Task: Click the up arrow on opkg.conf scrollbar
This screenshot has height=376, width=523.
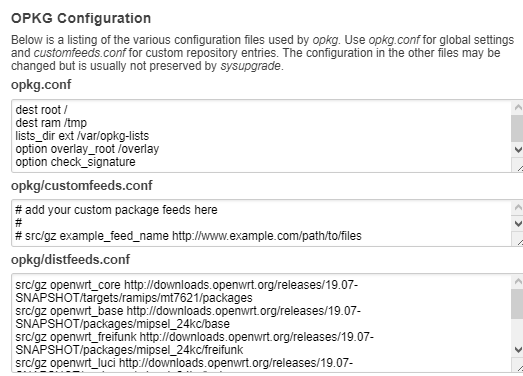Action: 517,107
